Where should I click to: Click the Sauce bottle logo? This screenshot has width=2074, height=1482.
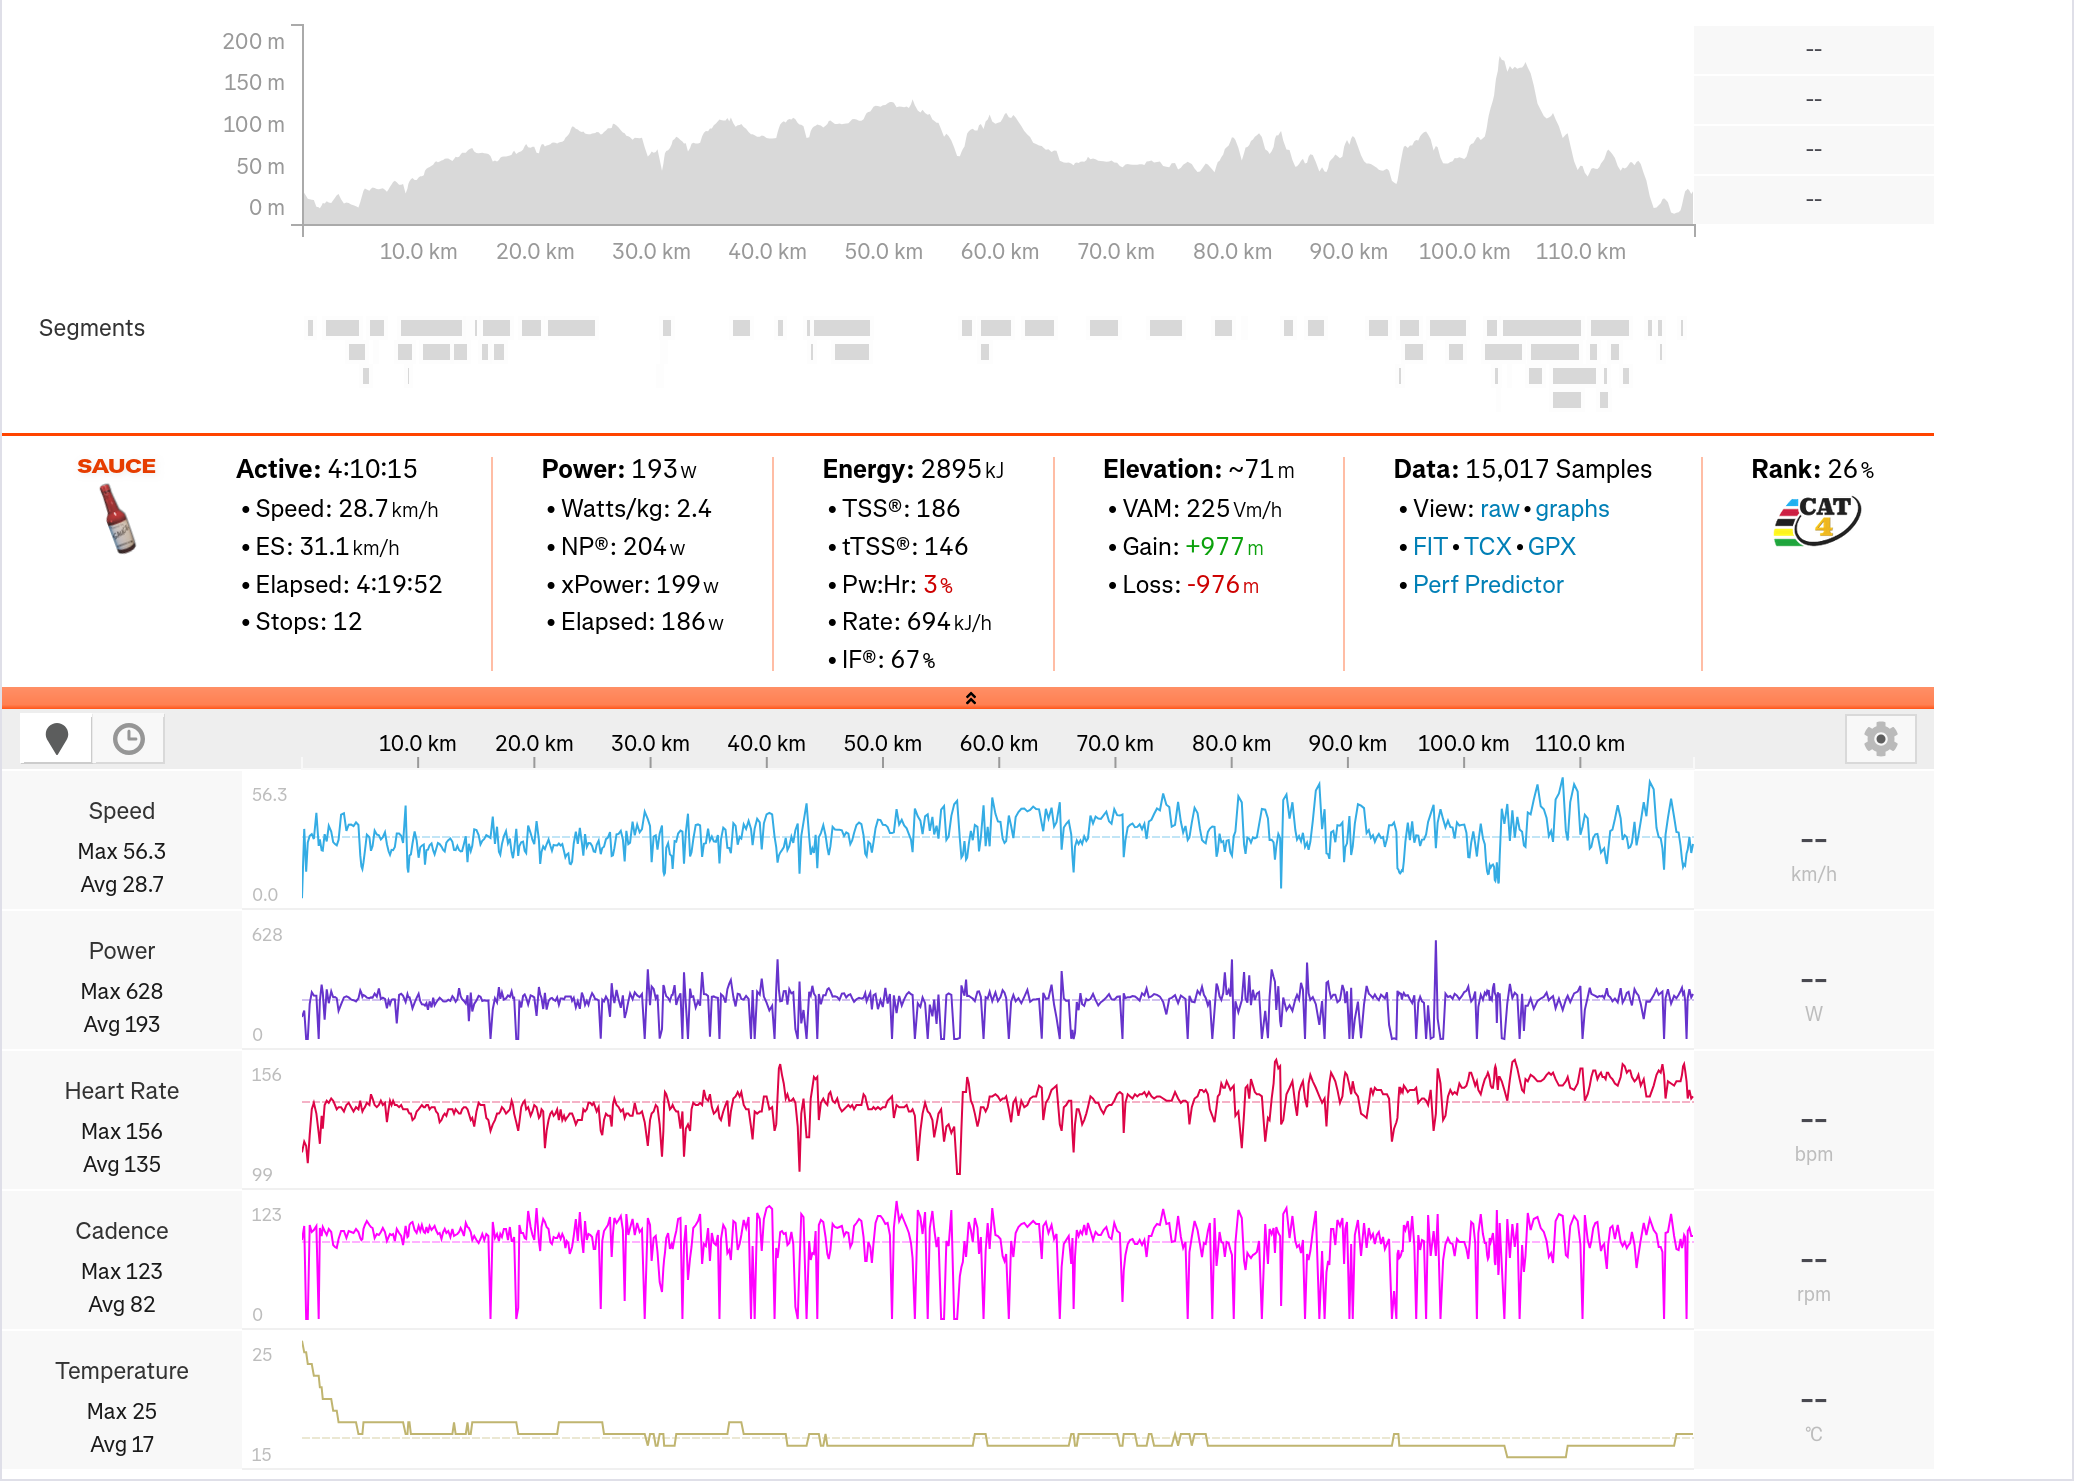pos(118,518)
